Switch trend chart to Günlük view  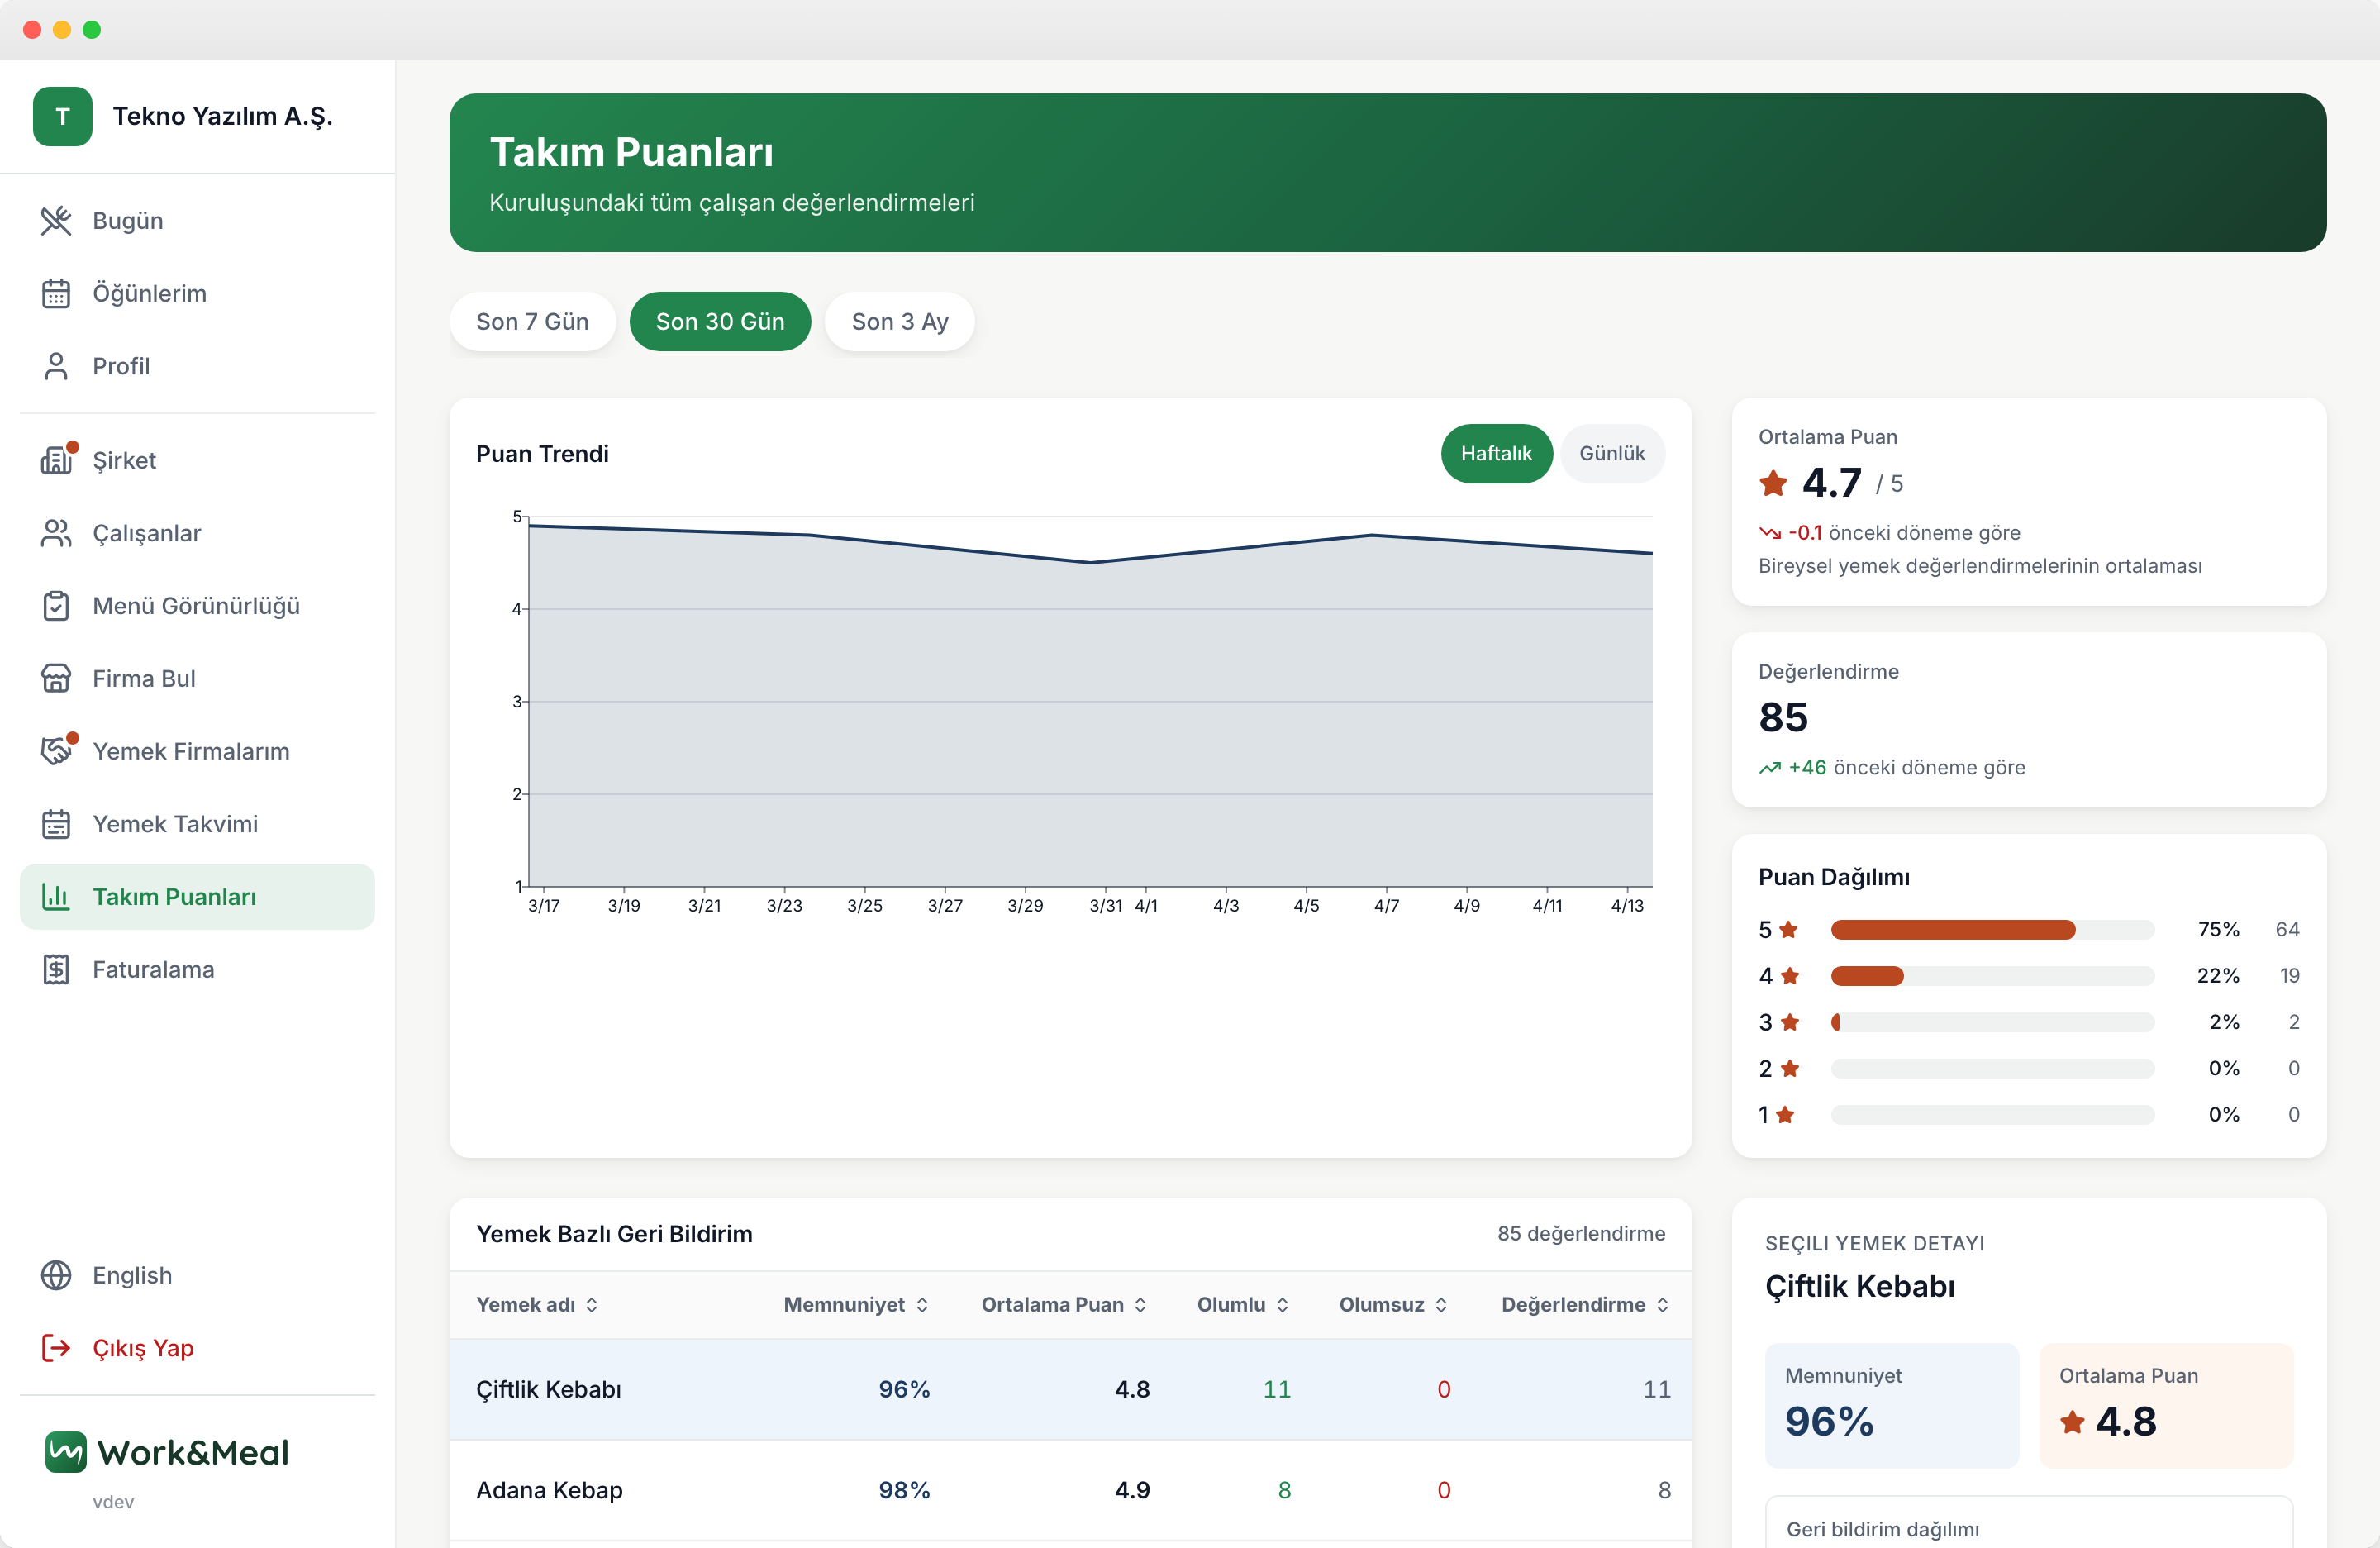click(x=1612, y=454)
